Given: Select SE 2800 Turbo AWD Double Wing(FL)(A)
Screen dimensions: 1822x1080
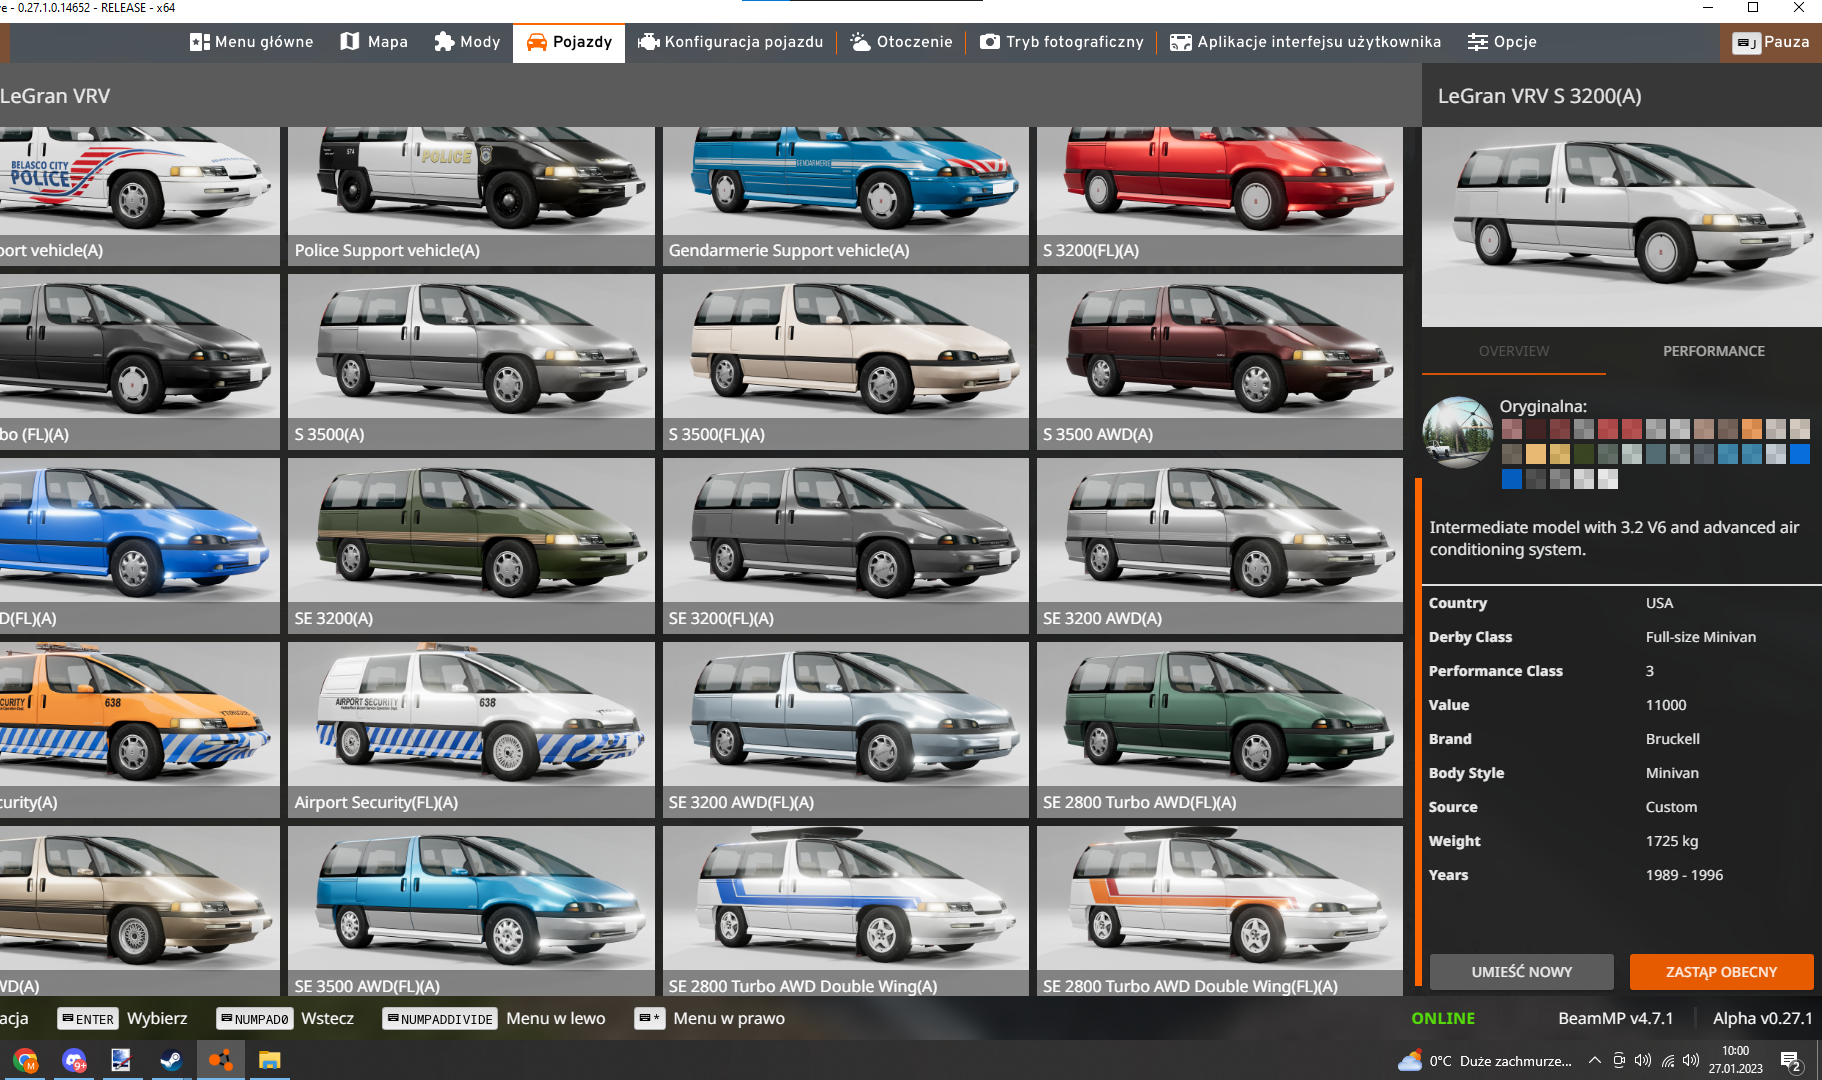Looking at the screenshot, I should [x=1220, y=910].
